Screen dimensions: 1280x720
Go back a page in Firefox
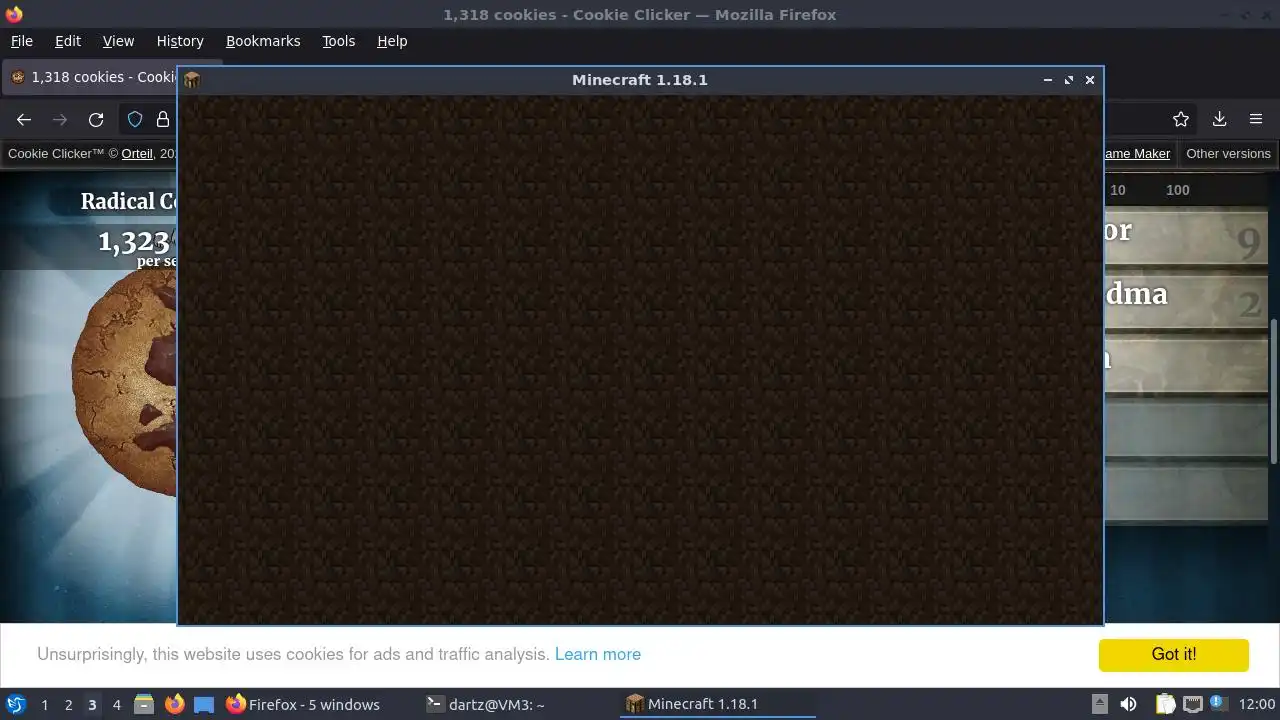24,119
